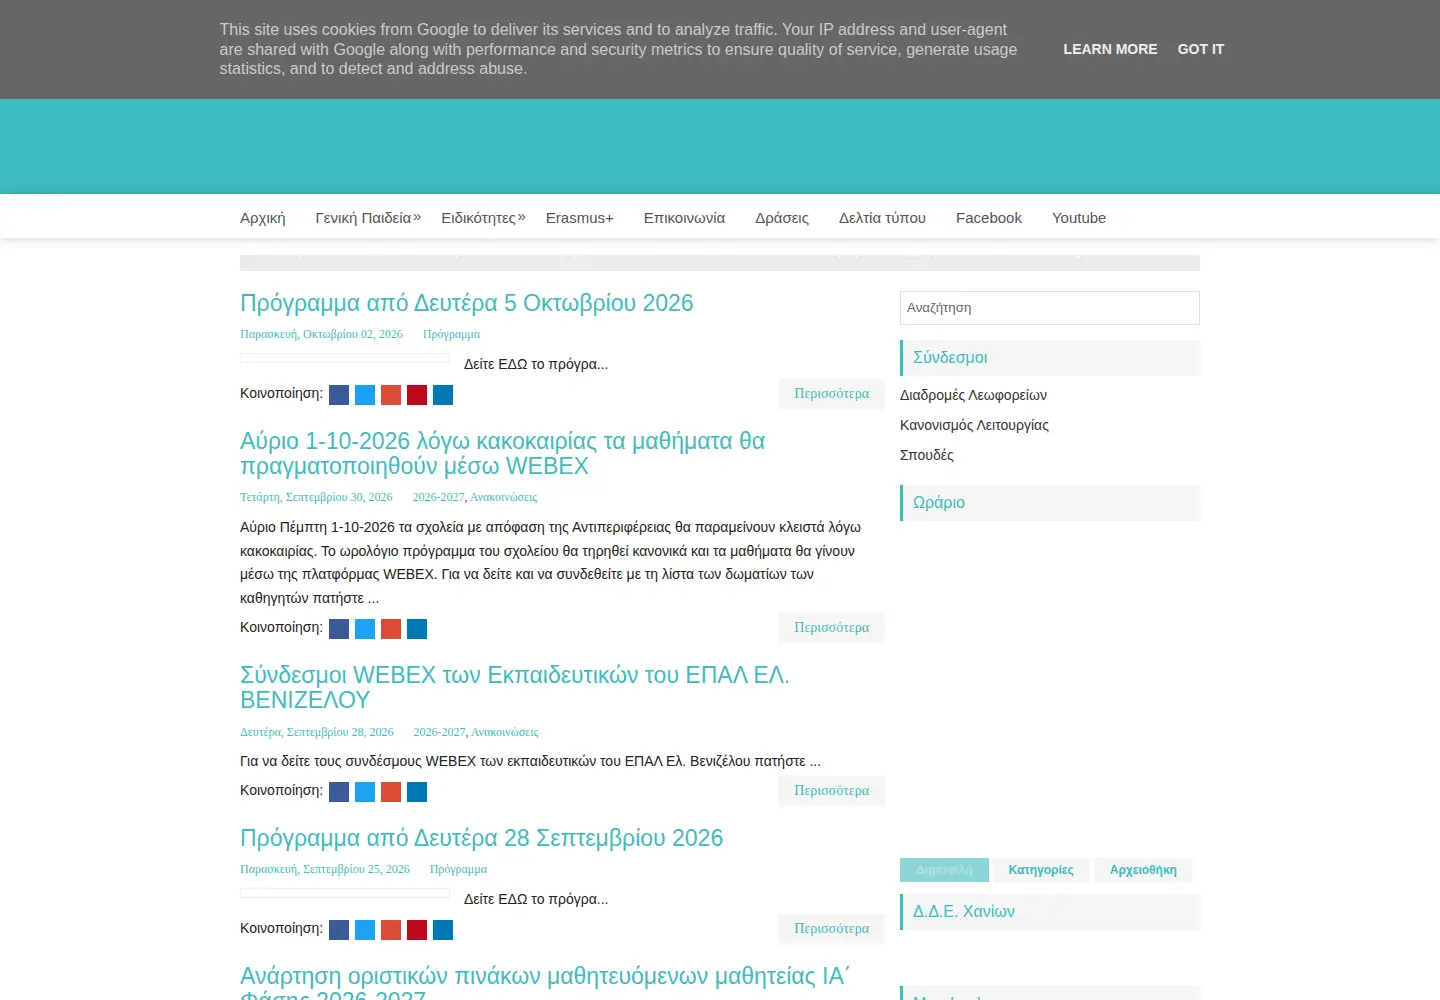This screenshot has width=1440, height=1000.
Task: Share Σύνδεσμοι WEBEX post via orange-red square
Action: click(x=391, y=792)
